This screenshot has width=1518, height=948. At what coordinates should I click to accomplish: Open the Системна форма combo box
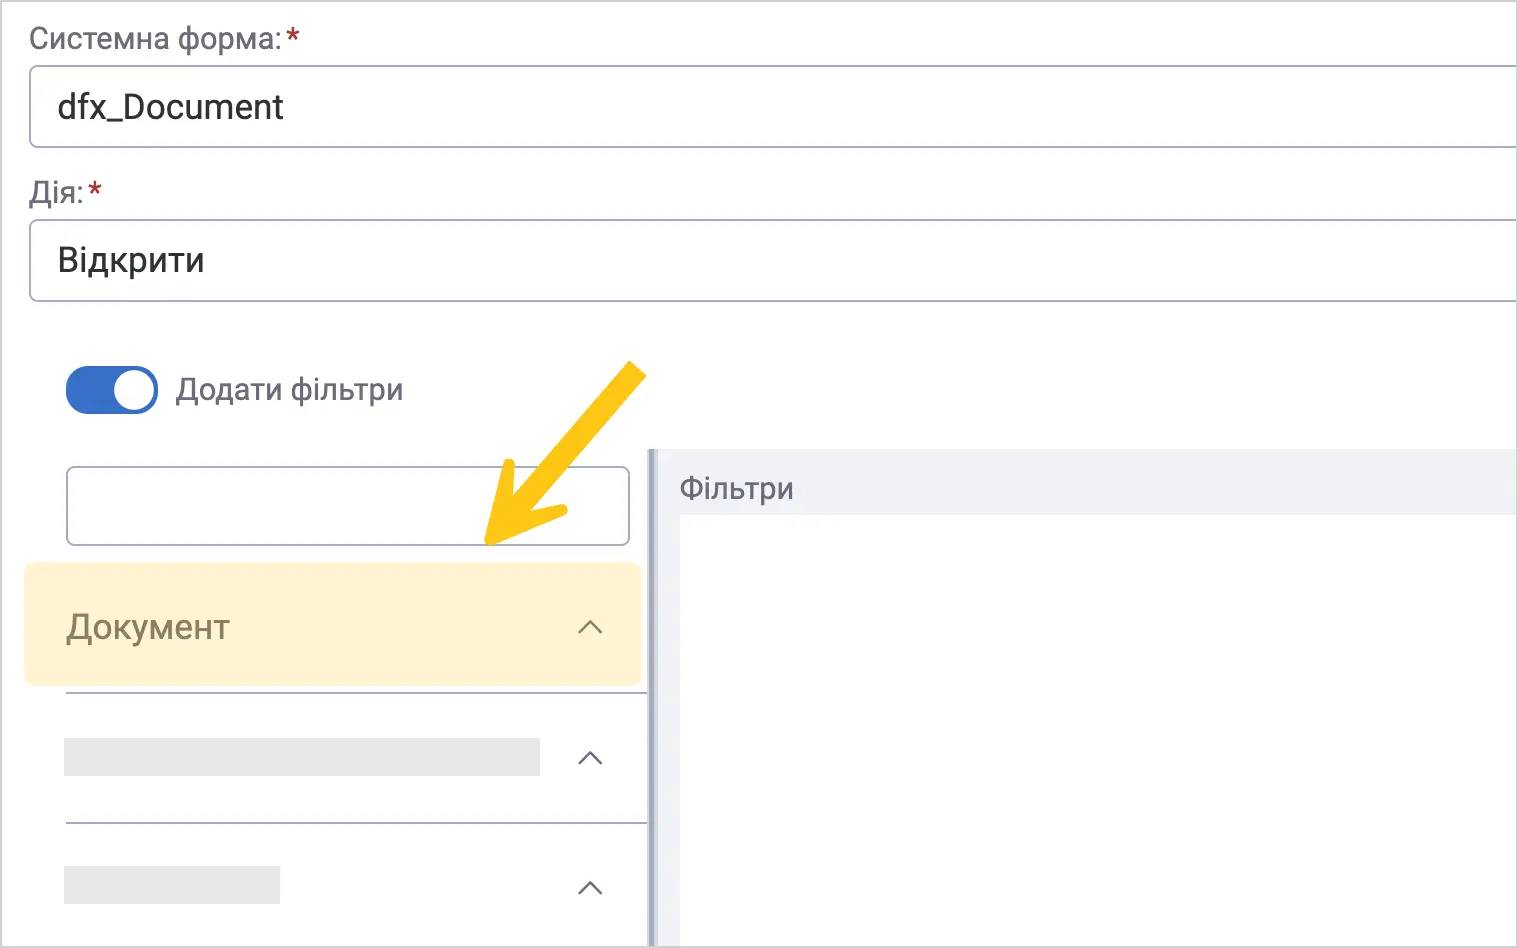[773, 107]
